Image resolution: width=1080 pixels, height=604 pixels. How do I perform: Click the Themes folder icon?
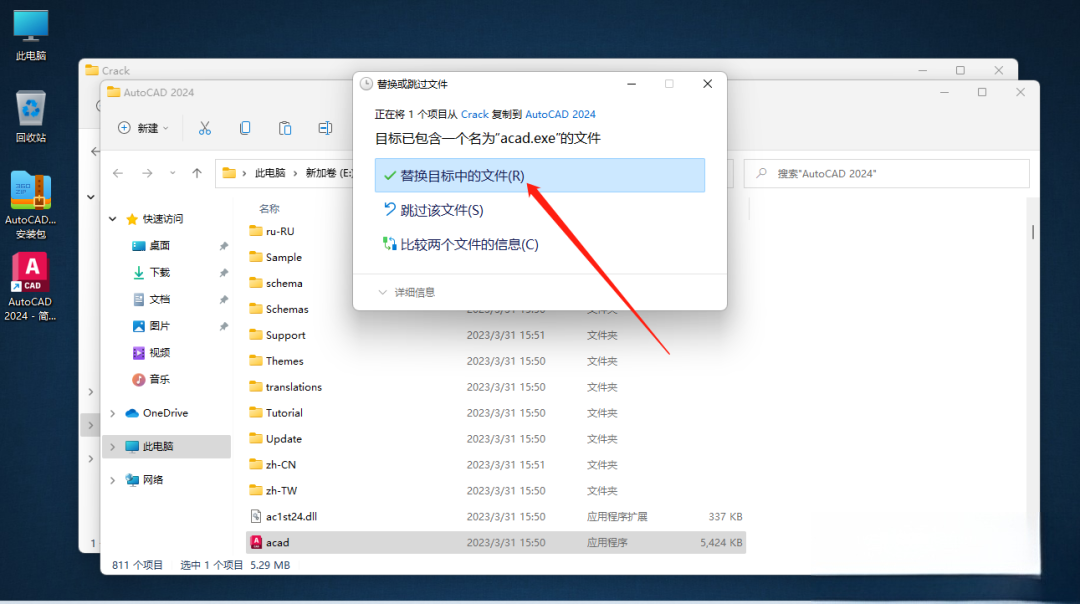tap(256, 361)
